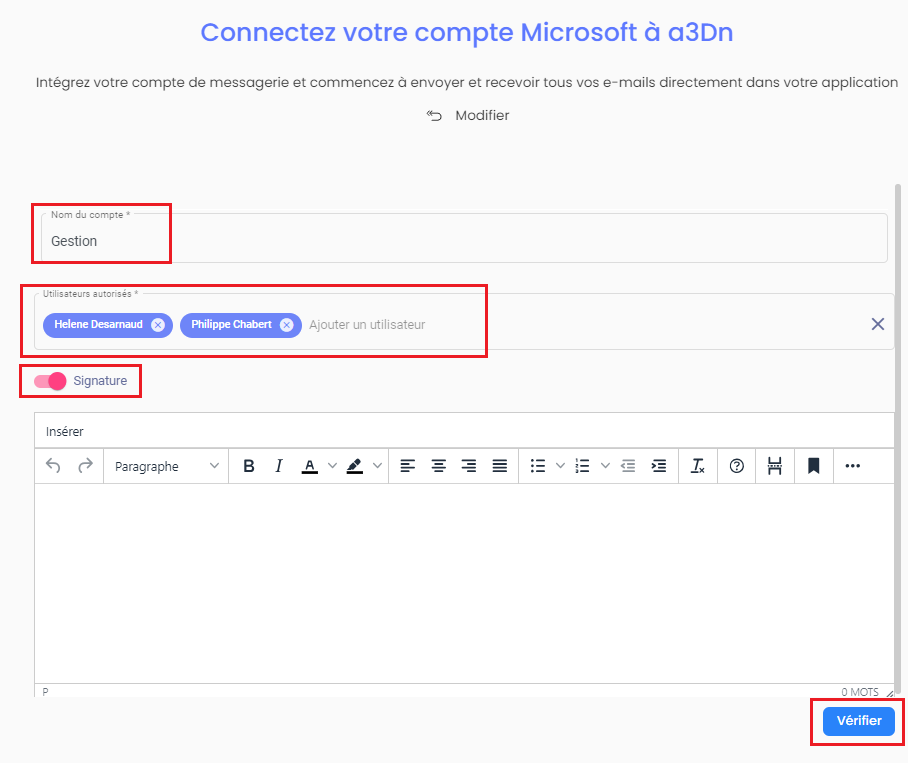Disable the Signature toggle
Screen dimensions: 908x763
tap(50, 381)
